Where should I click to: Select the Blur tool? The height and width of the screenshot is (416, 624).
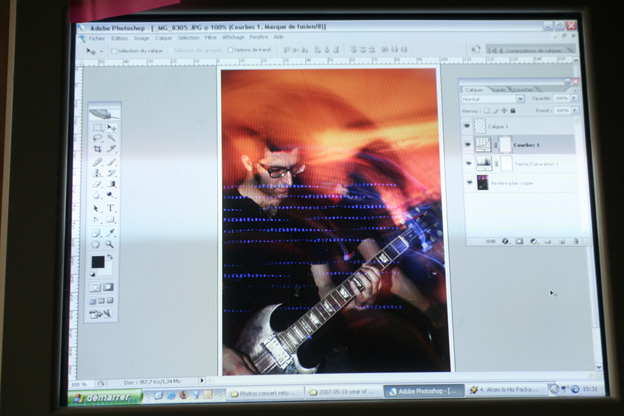pos(98,195)
